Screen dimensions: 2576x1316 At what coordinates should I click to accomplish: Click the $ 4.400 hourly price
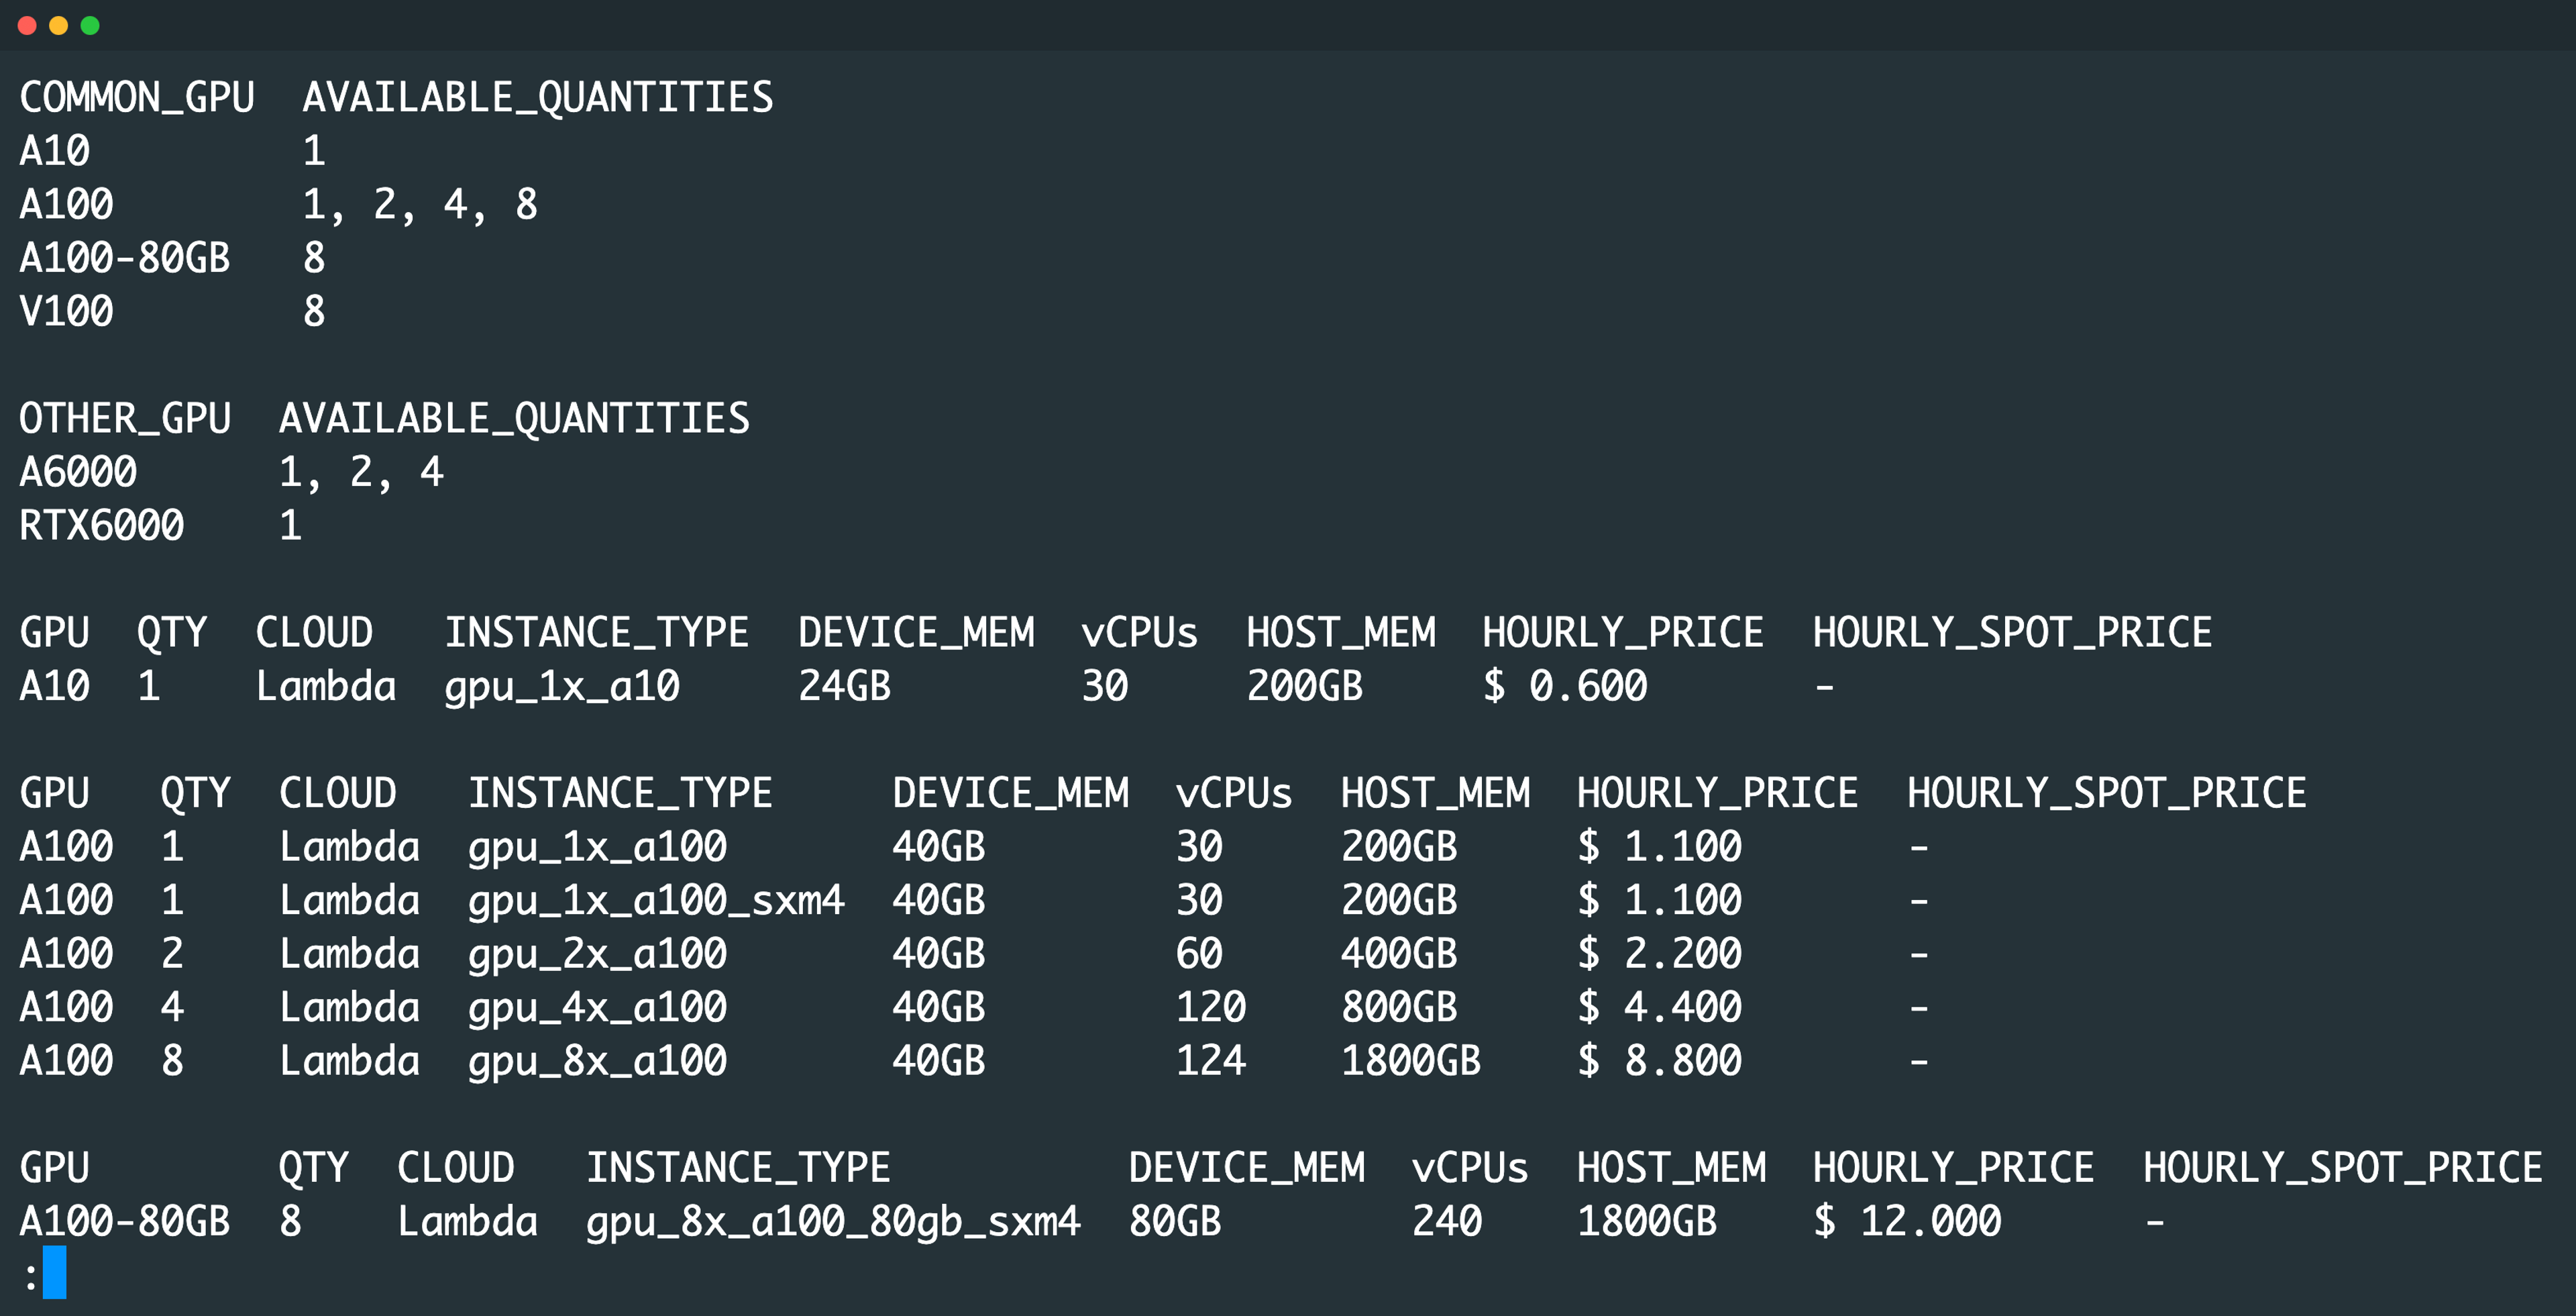(1659, 1007)
